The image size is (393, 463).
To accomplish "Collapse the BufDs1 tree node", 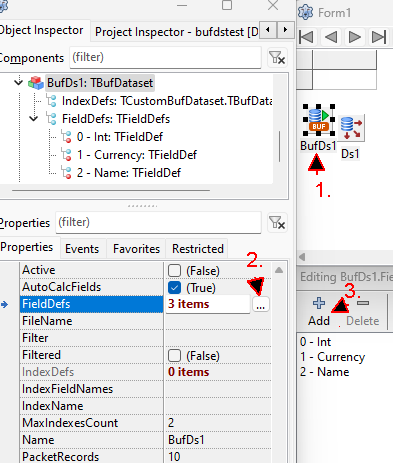I will [19, 82].
